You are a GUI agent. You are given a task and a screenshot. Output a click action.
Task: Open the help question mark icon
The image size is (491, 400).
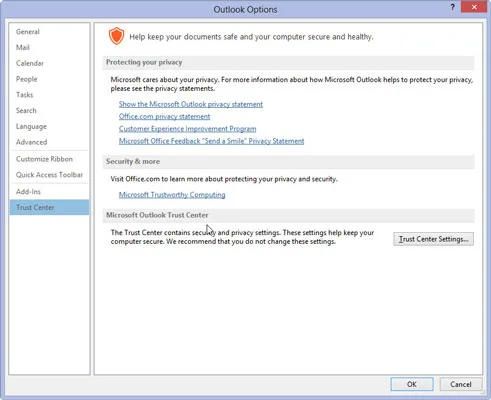pos(452,7)
